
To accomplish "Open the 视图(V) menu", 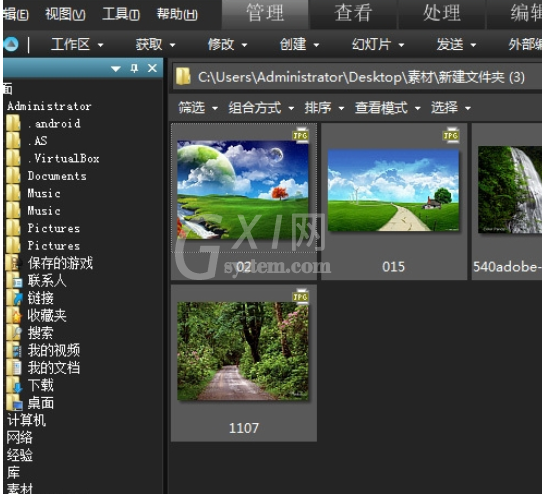I will coord(65,14).
